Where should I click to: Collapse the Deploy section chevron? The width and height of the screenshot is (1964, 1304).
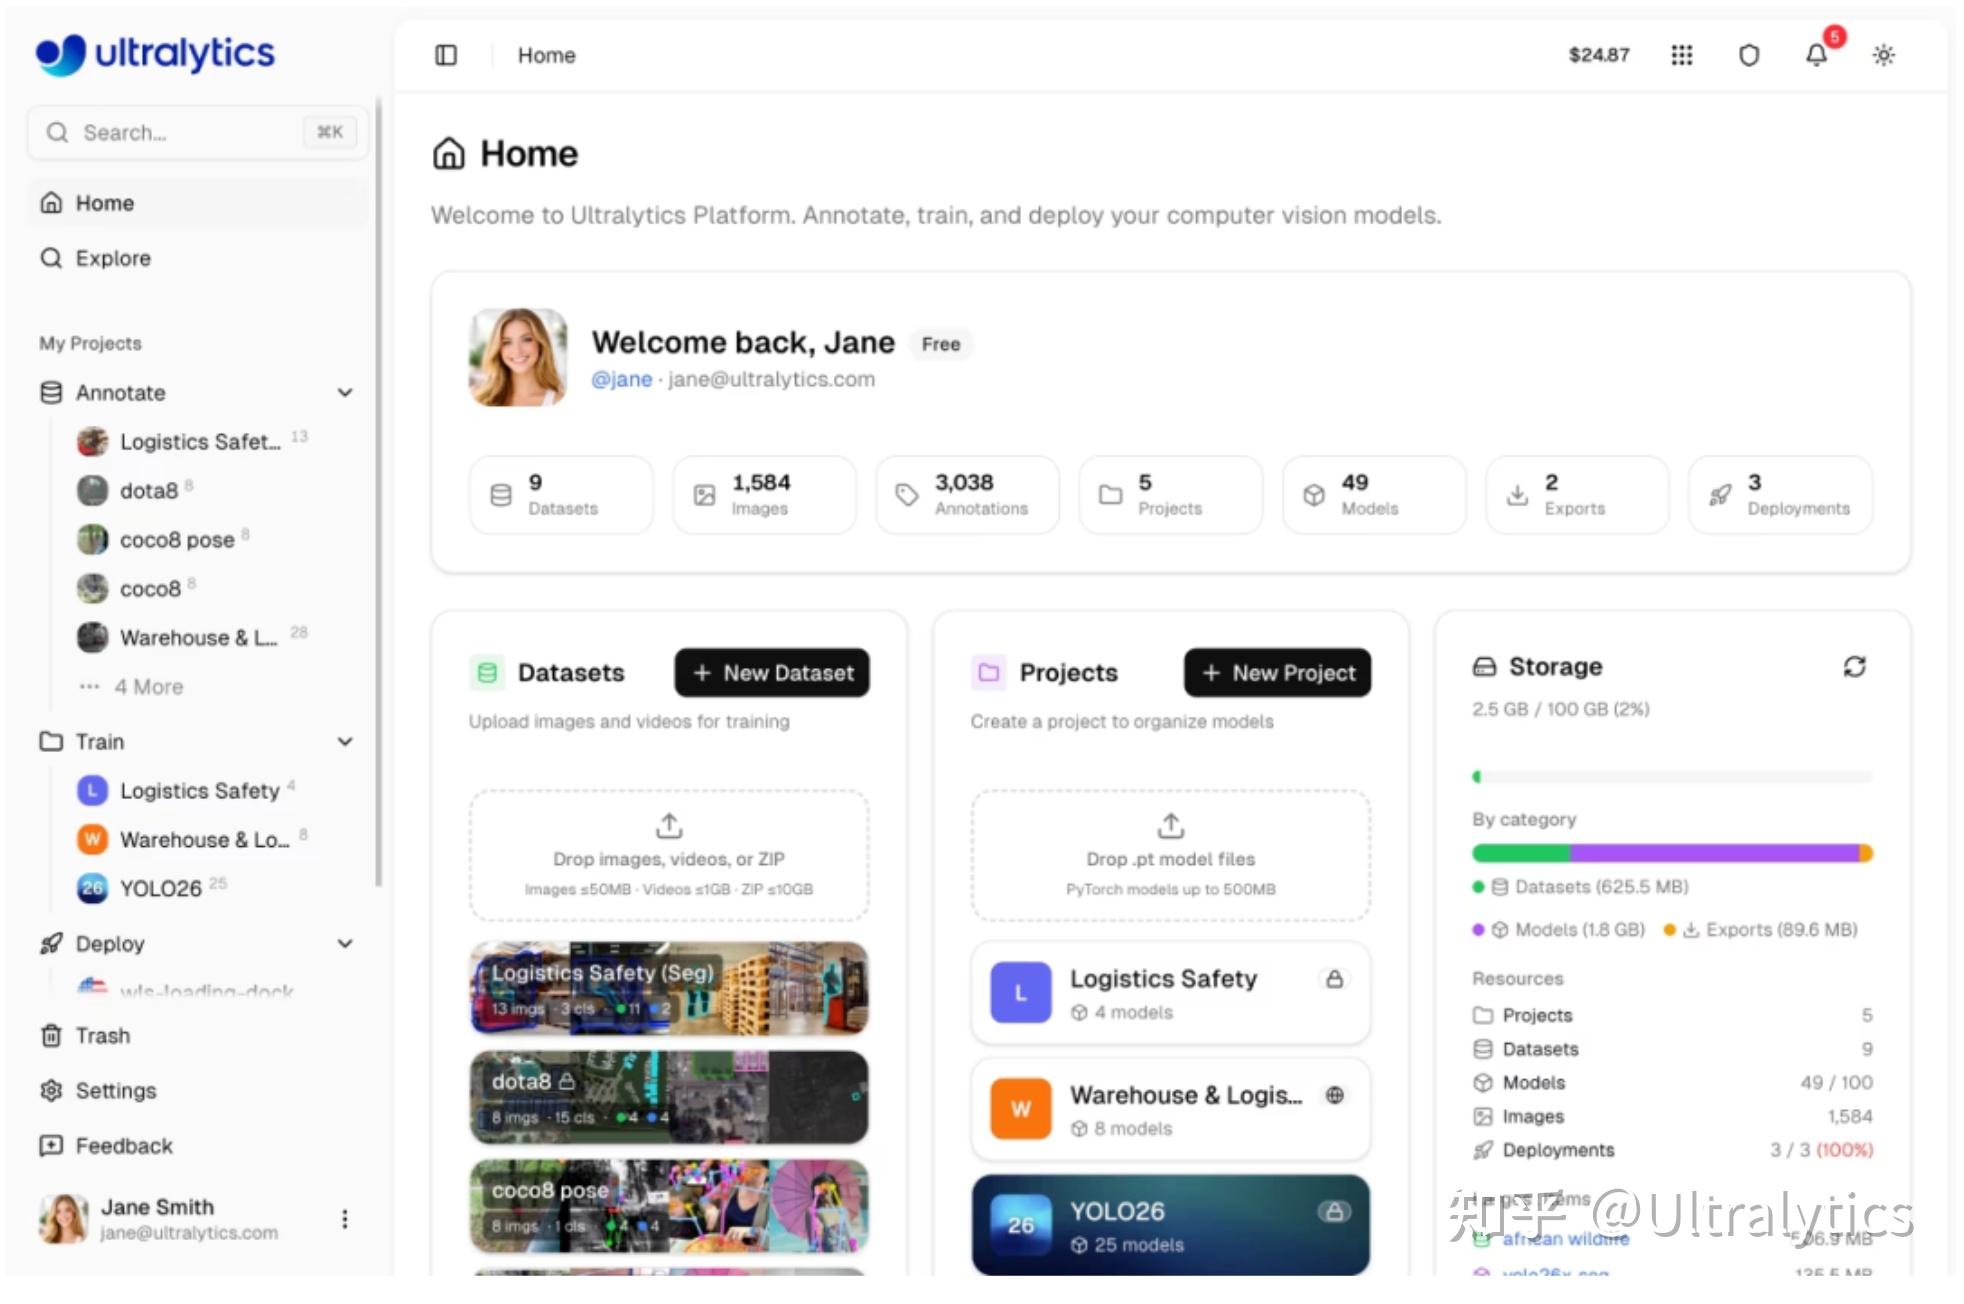click(x=345, y=944)
